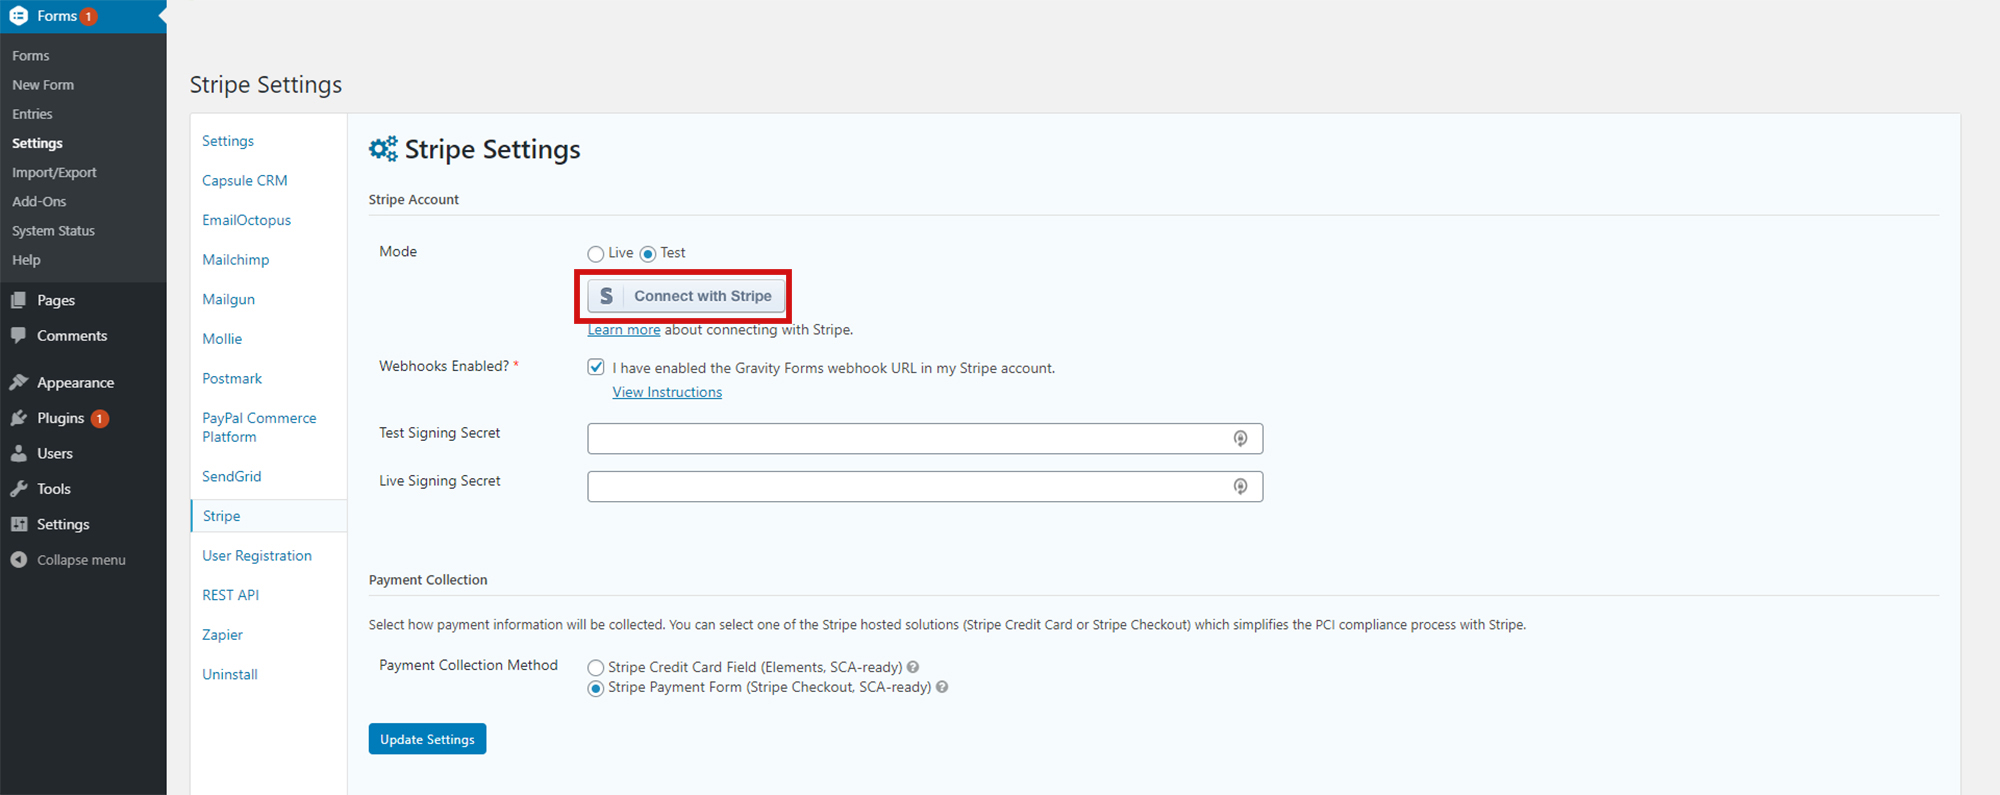Switch to EmailOctopus settings tab

click(246, 220)
